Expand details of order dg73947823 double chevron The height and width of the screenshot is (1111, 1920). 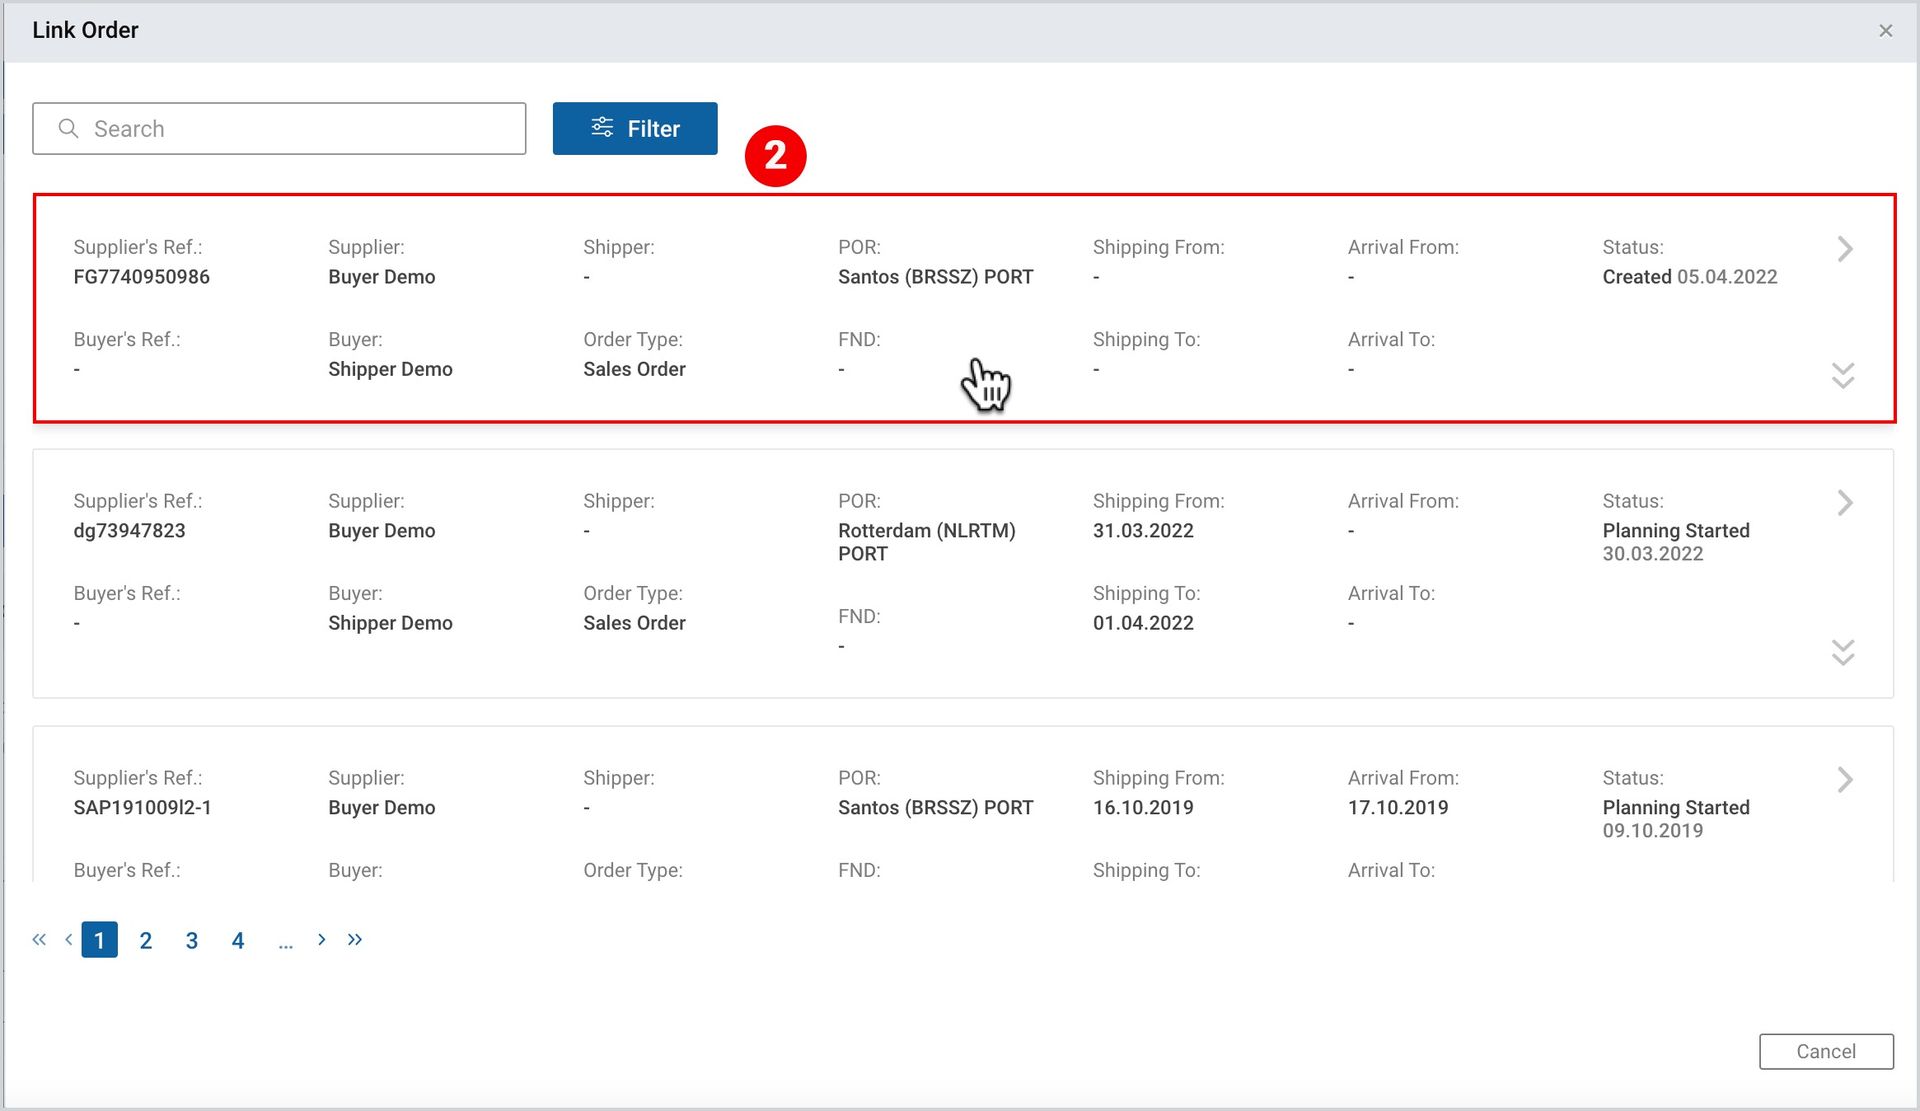coord(1843,652)
